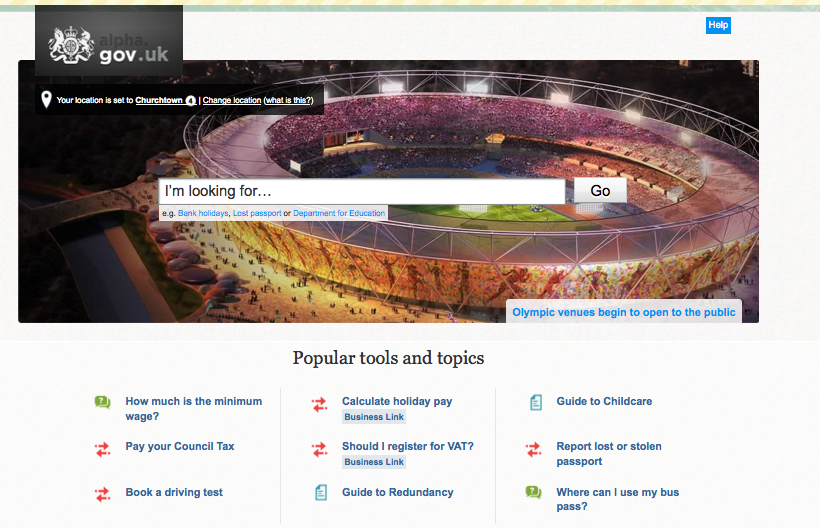Image resolution: width=820 pixels, height=528 pixels.
Task: Open Where can I use my bus pass?
Action: (x=618, y=499)
